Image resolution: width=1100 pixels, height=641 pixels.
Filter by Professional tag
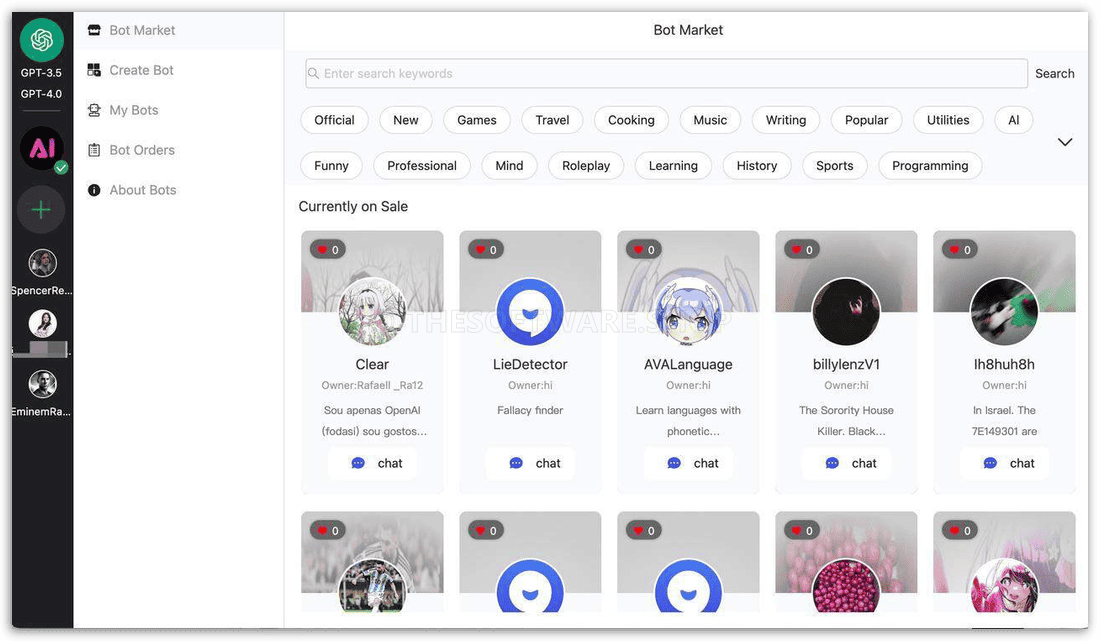pyautogui.click(x=422, y=166)
